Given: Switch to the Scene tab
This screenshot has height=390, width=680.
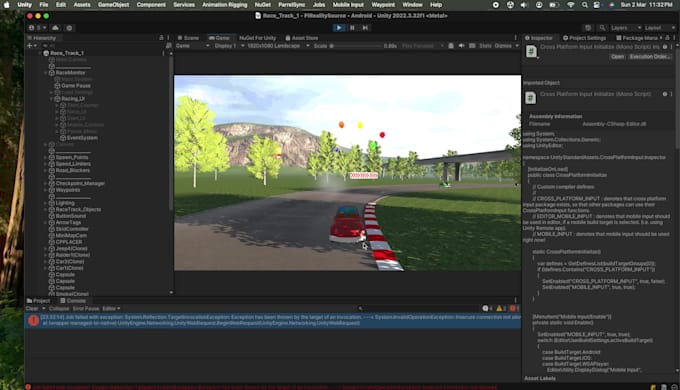Looking at the screenshot, I should coord(188,38).
